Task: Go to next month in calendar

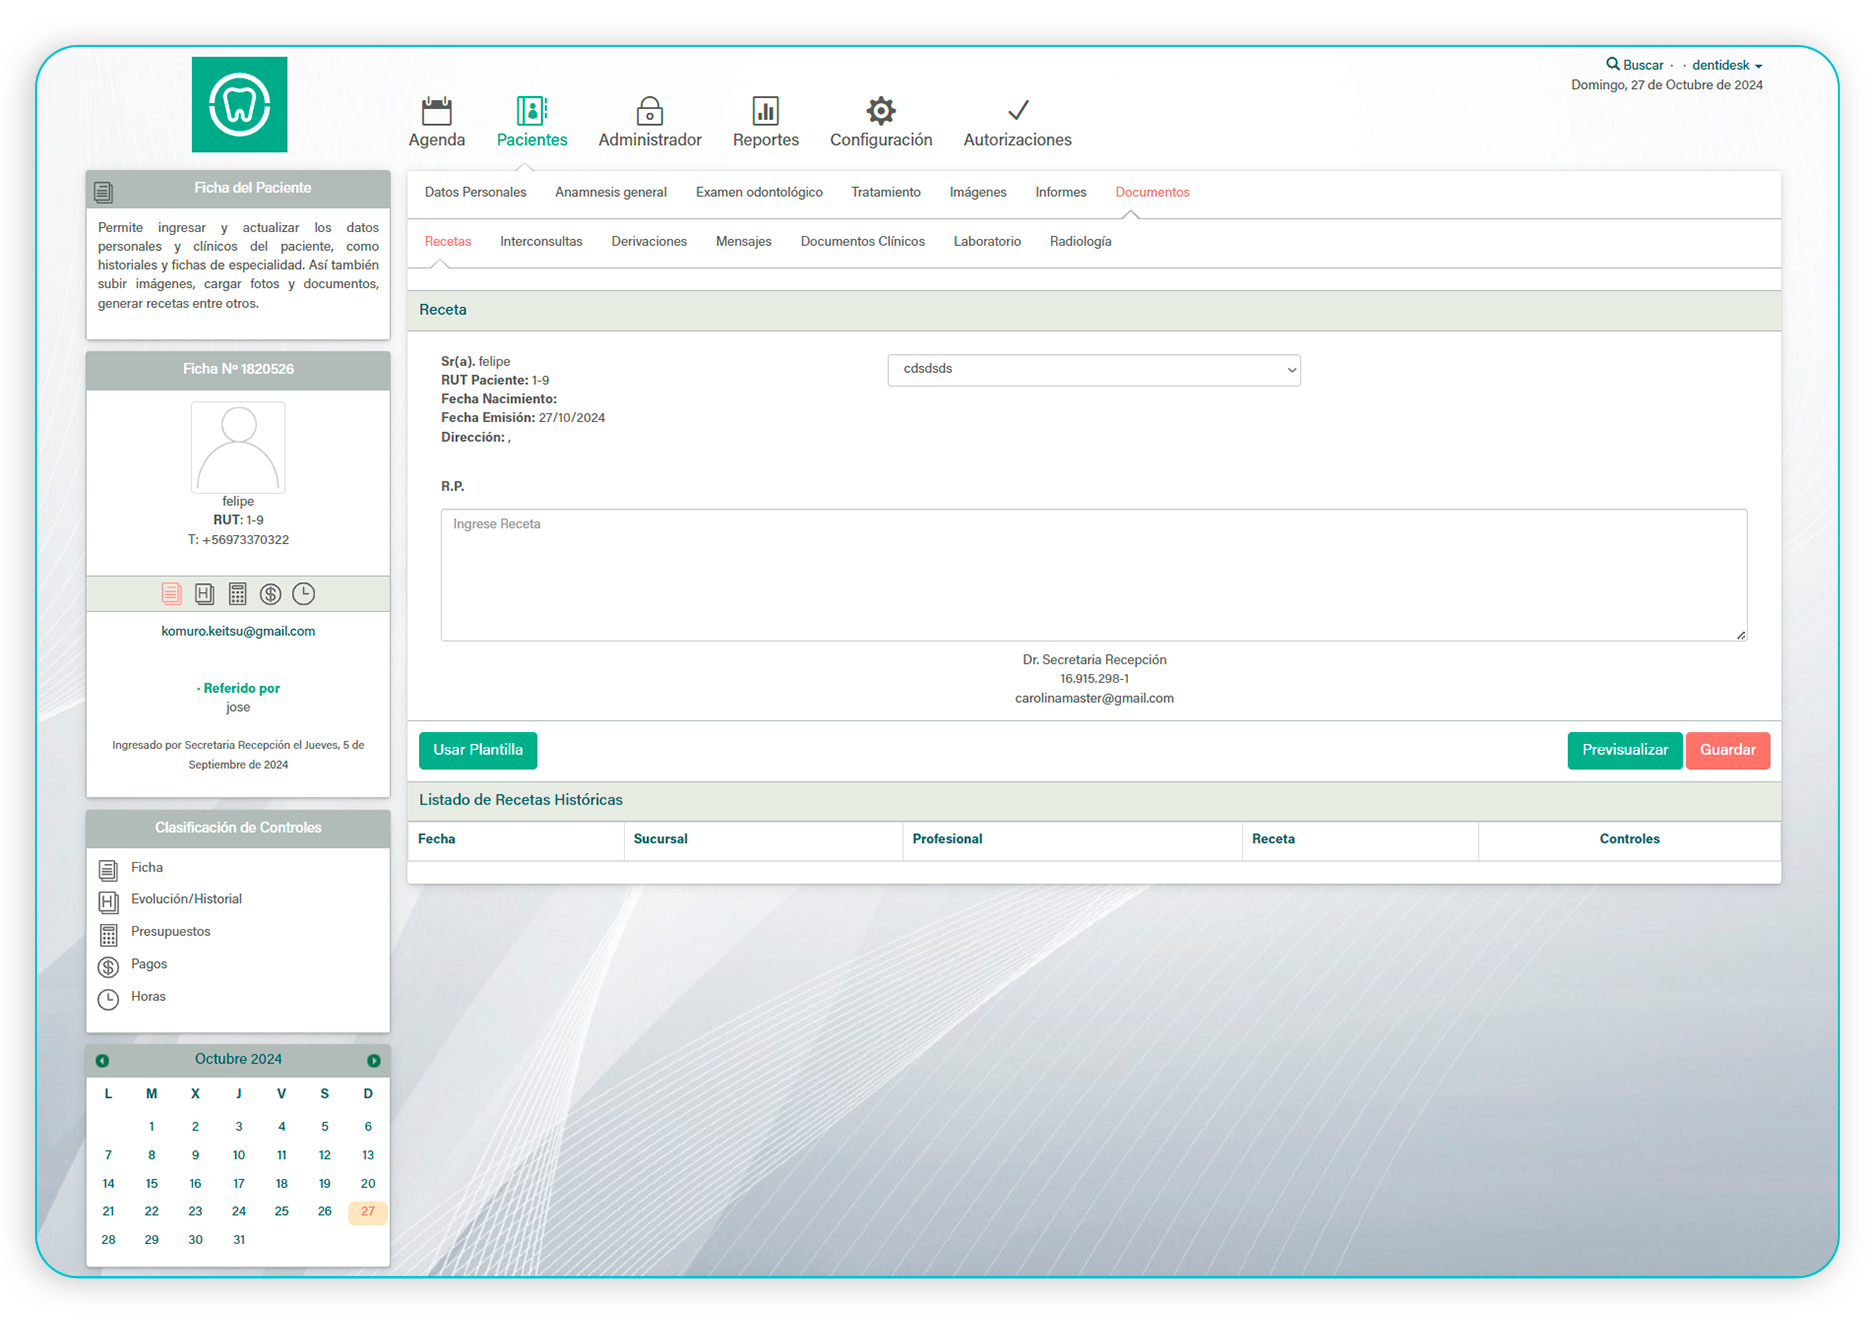Action: [373, 1060]
